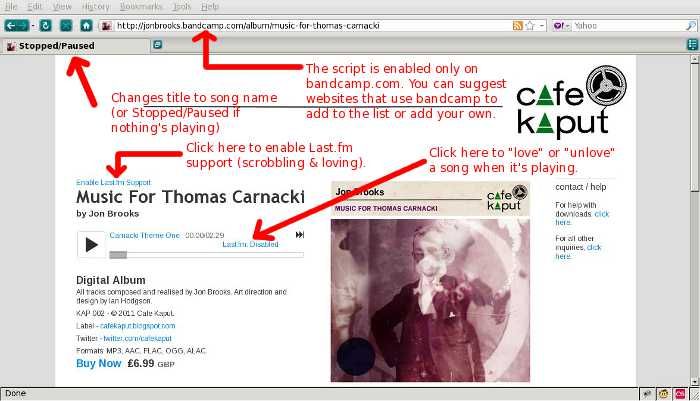Click the track progress bar track
Viewport: 700px width, 401px height.
(207, 255)
